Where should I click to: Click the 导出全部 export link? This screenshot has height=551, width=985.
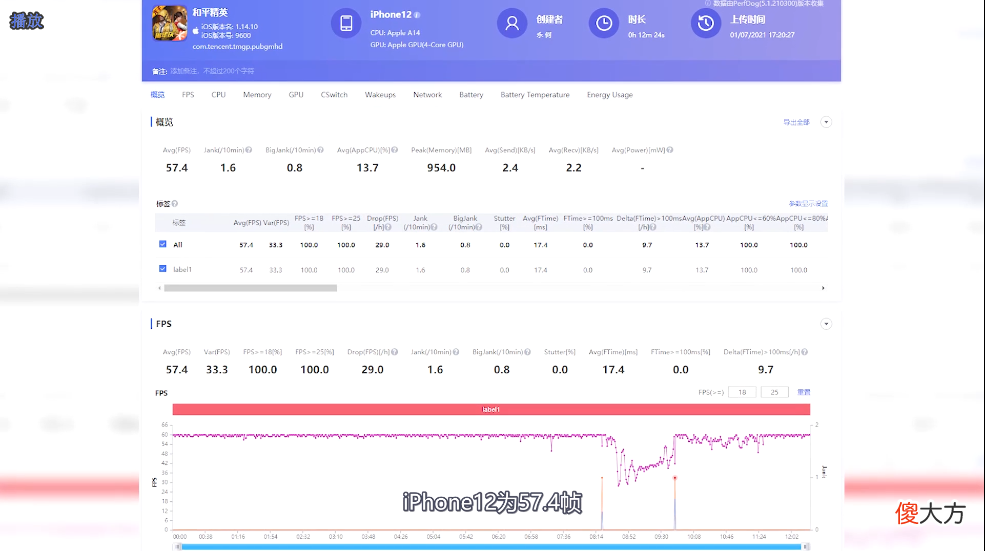tap(797, 122)
